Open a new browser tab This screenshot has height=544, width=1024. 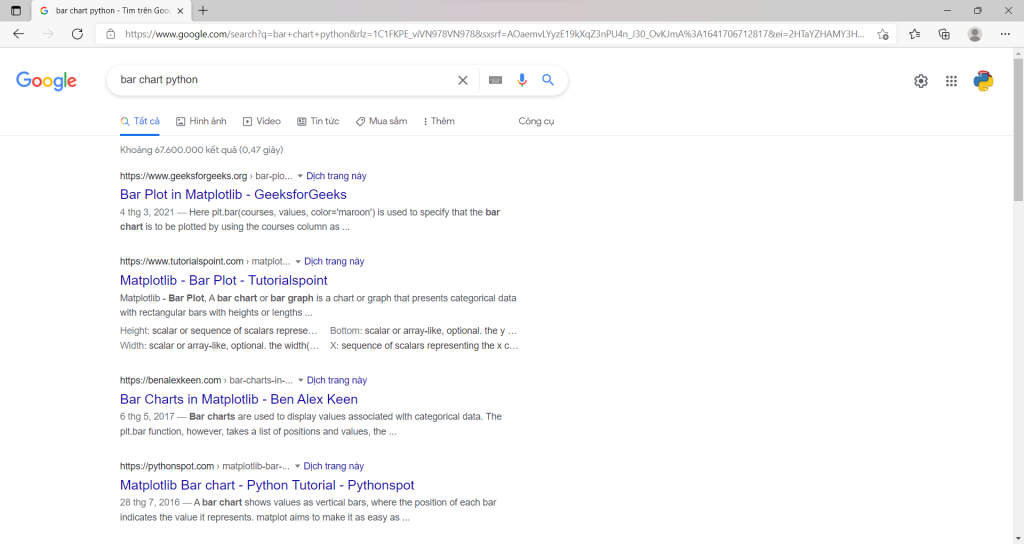coord(203,10)
